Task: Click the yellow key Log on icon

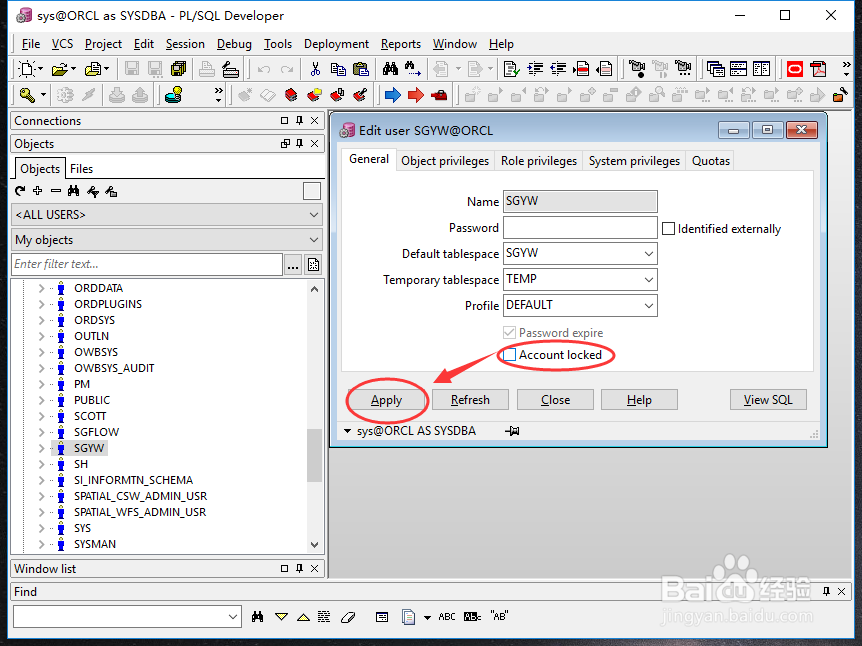Action: [x=27, y=95]
